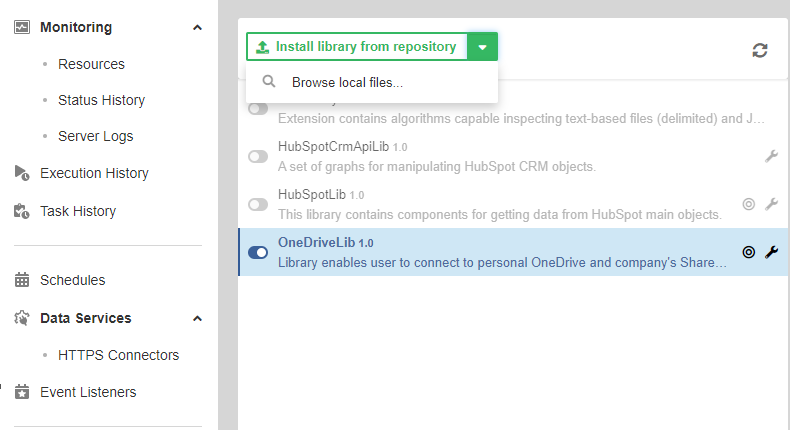This screenshot has height=430, width=790.
Task: Click the Data Services gear icon
Action: coord(22,318)
